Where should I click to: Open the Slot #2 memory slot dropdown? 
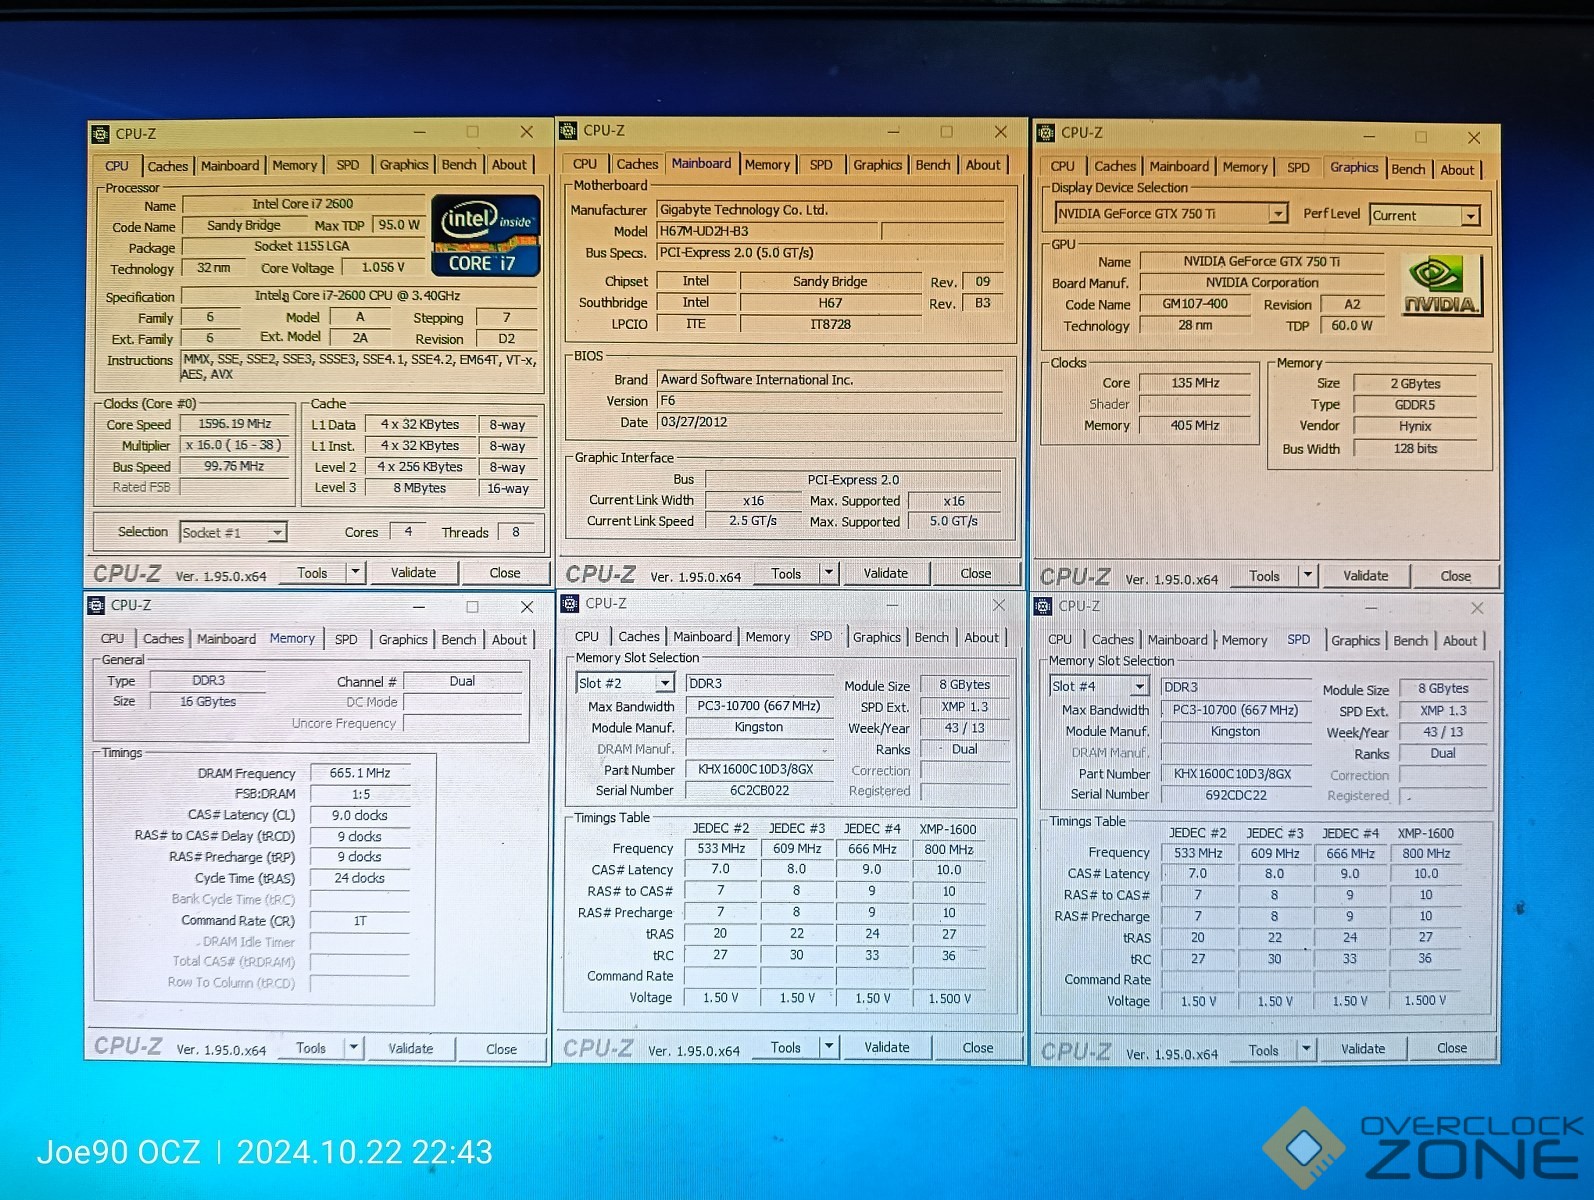click(664, 683)
